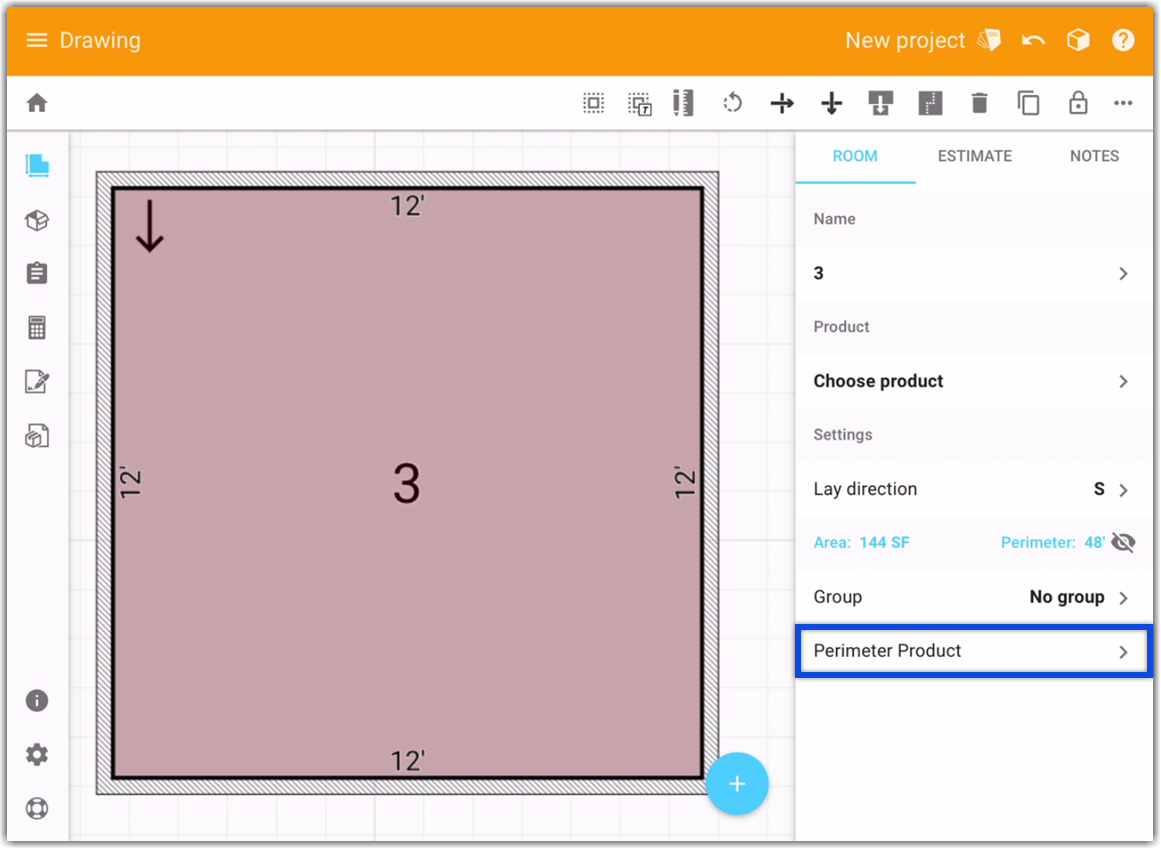Open Perimeter Product row
Screen dimensions: 1161x849
(974, 651)
